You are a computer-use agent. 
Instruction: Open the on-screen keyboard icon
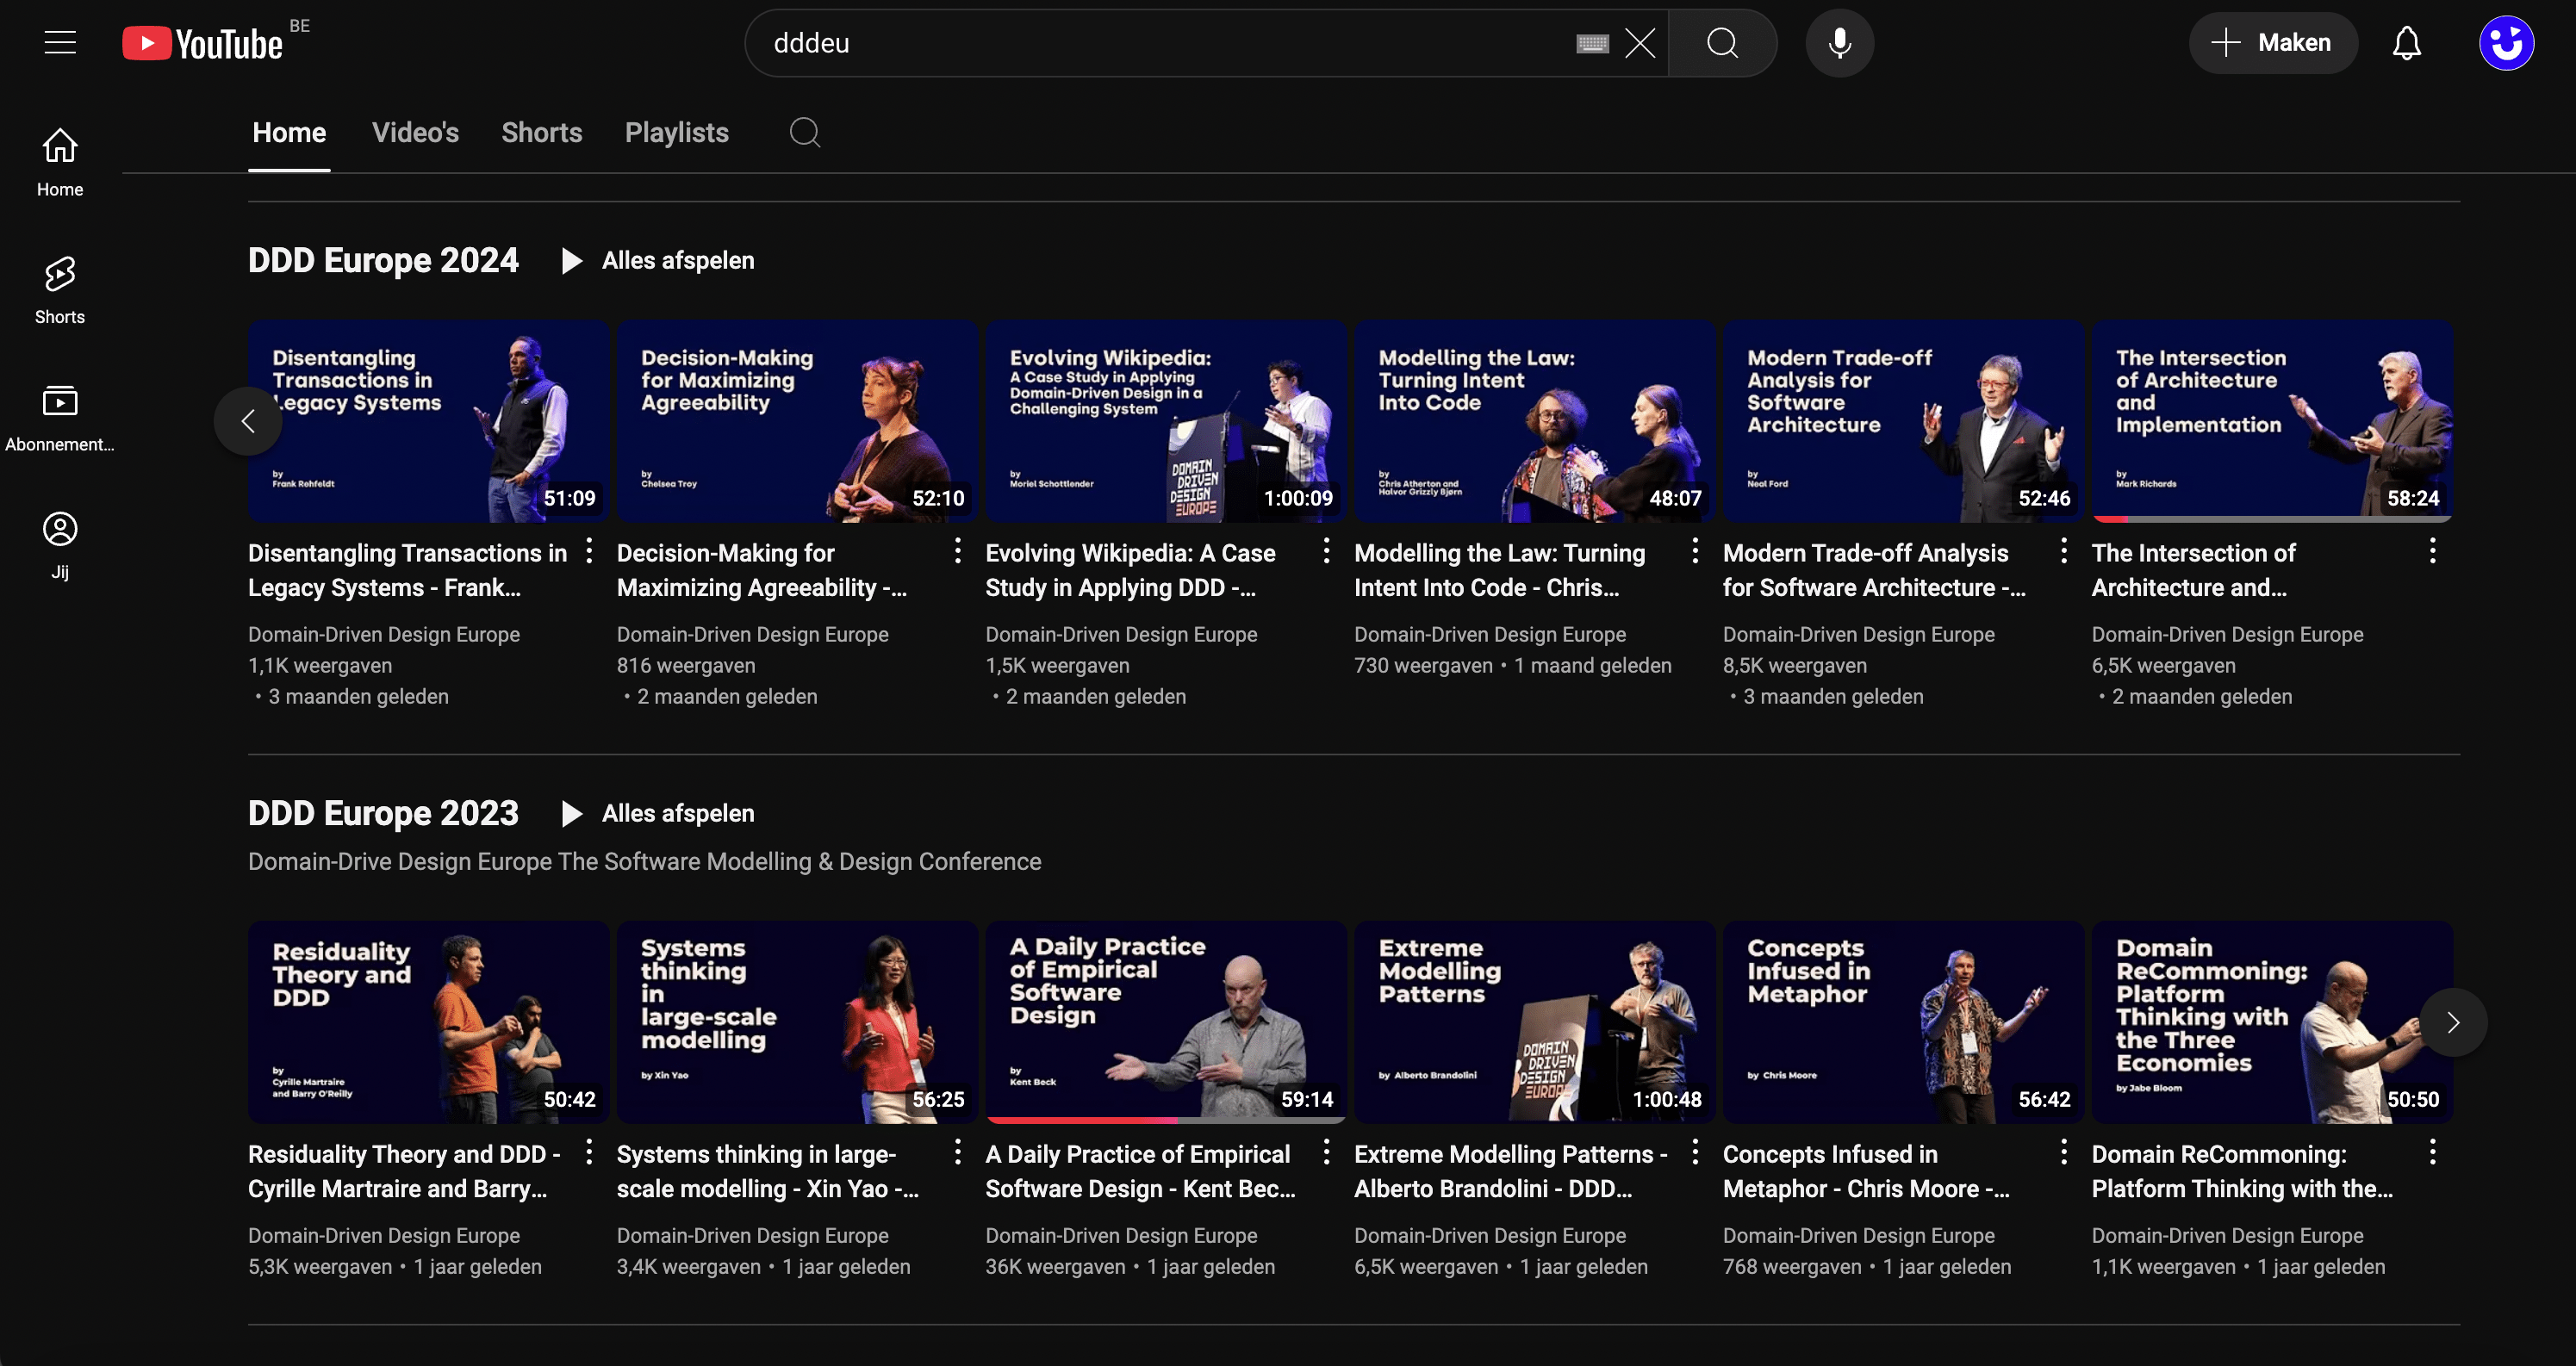point(1592,43)
